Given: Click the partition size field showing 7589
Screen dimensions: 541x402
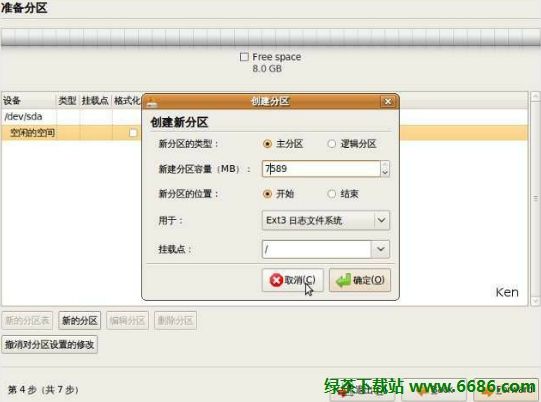Looking at the screenshot, I should pos(321,169).
